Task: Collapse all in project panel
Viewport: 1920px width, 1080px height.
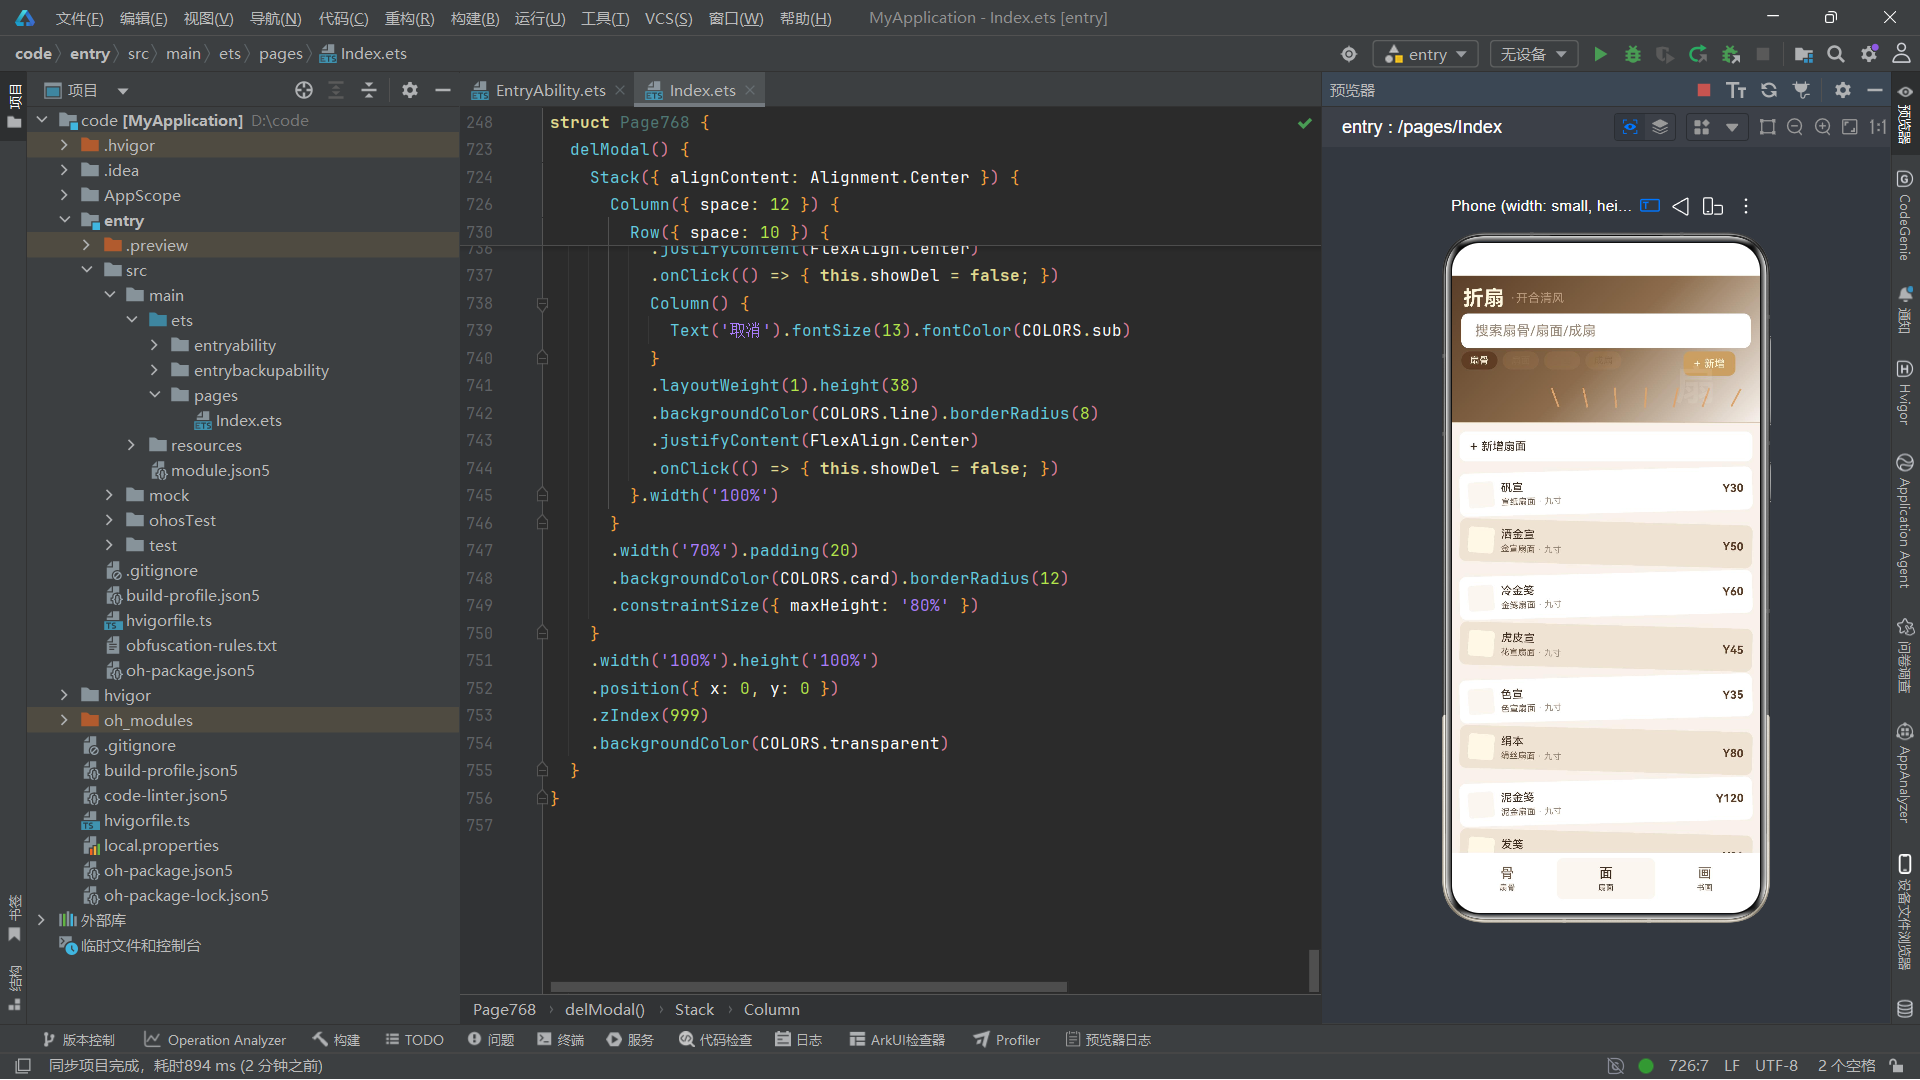Action: click(369, 90)
